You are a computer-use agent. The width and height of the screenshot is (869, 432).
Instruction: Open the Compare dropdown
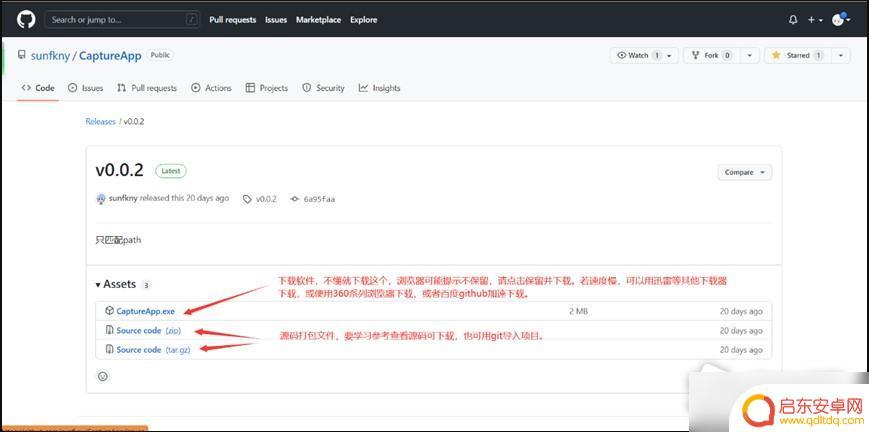744,172
